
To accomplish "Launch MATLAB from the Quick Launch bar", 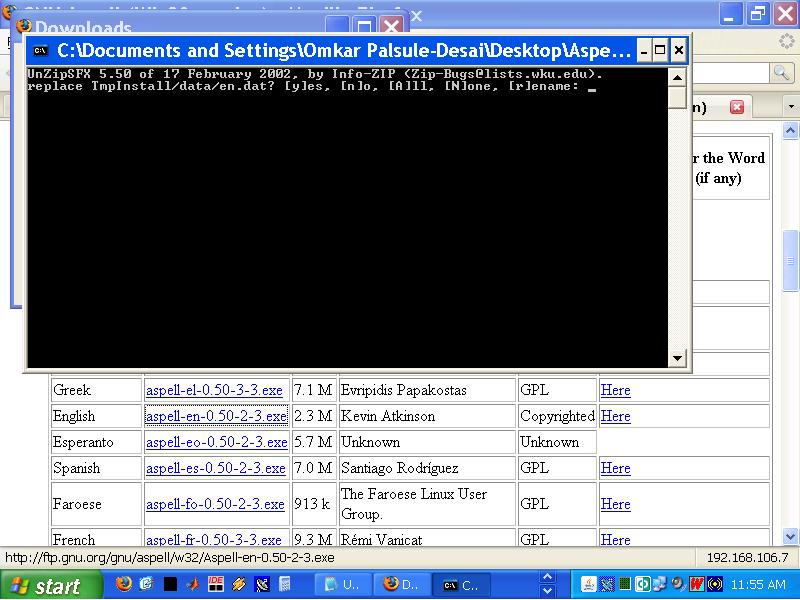I will tap(193, 584).
